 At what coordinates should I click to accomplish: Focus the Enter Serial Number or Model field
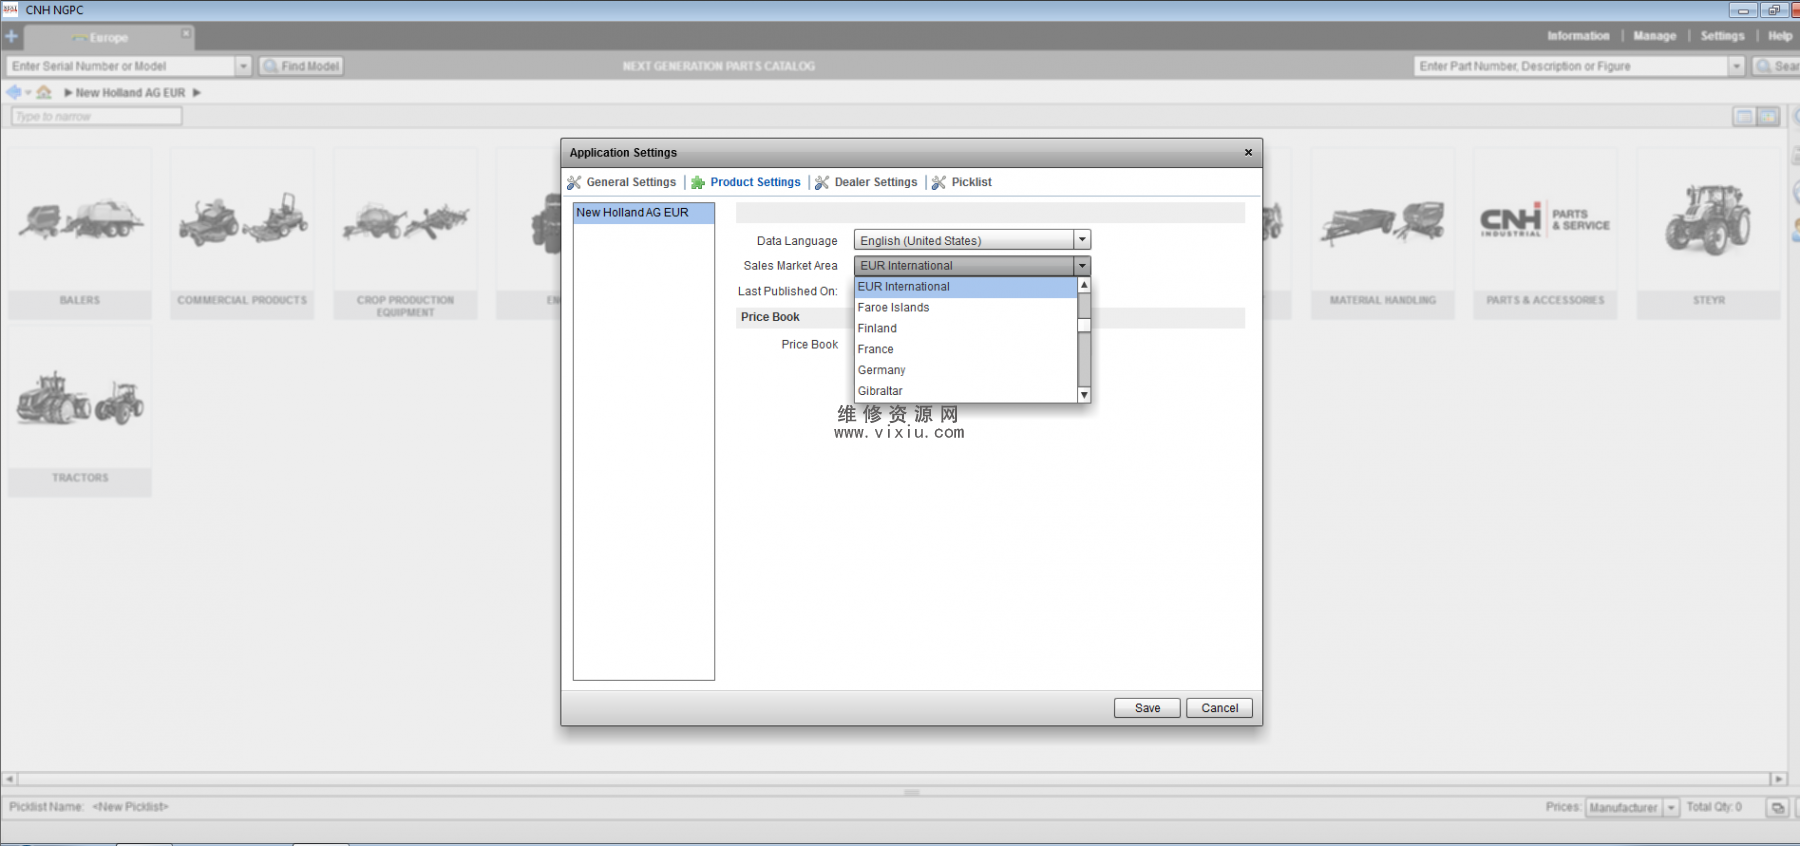coord(121,66)
